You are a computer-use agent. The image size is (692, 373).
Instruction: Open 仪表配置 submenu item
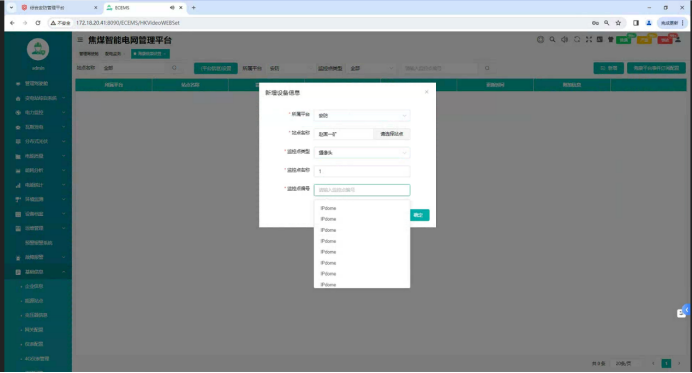tap(34, 344)
